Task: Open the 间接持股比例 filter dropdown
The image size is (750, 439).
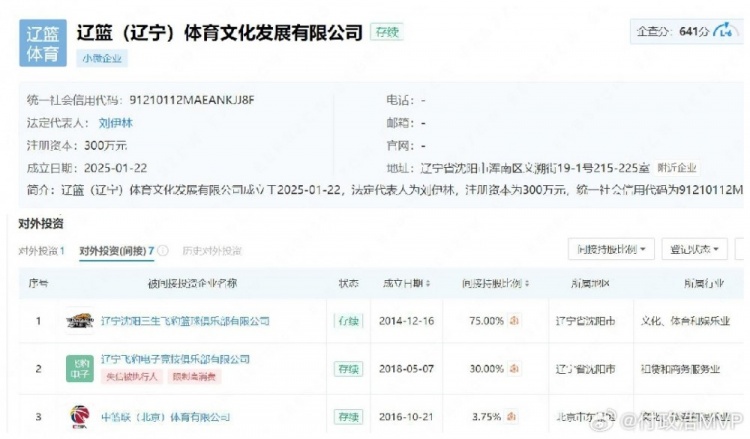Action: pyautogui.click(x=610, y=248)
